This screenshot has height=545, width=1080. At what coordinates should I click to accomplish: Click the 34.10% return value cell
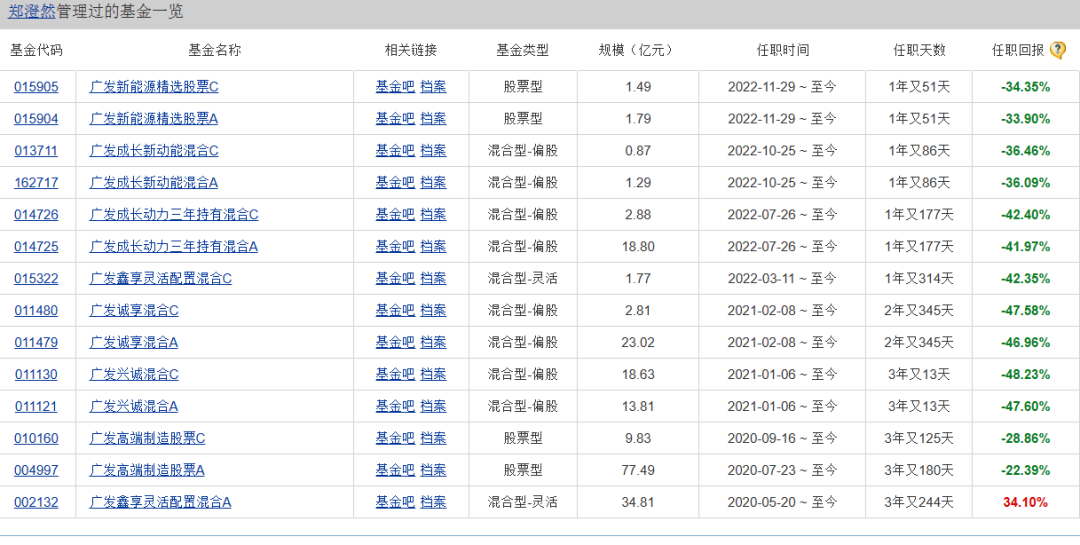(1025, 503)
